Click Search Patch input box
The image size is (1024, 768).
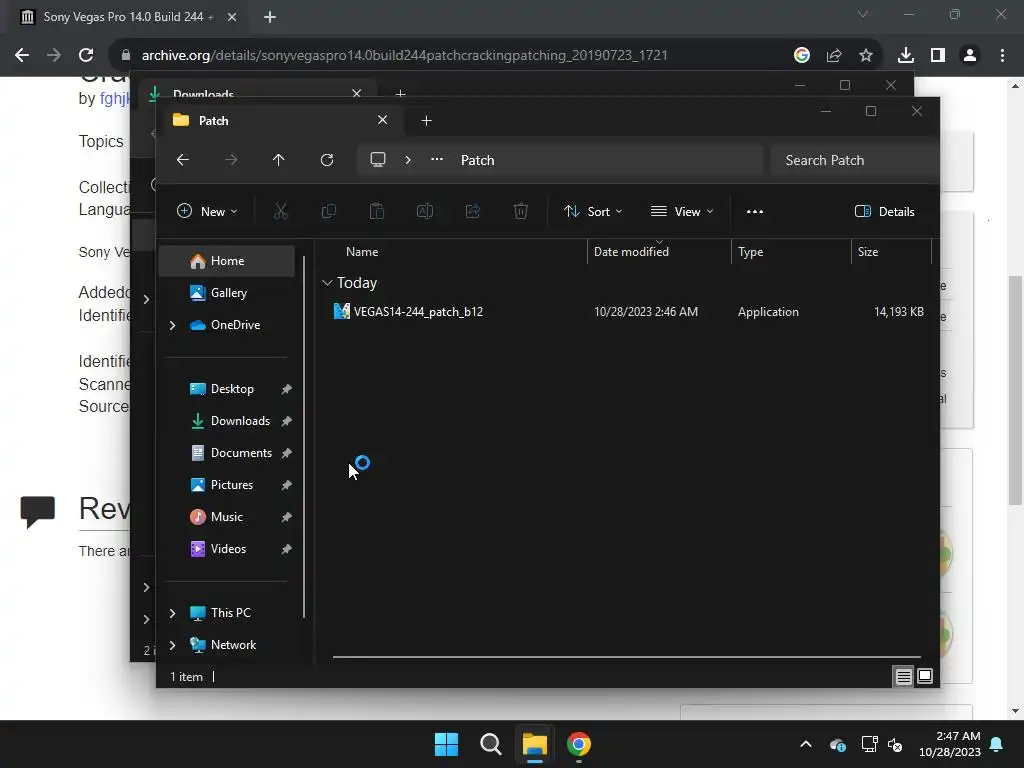coord(854,160)
